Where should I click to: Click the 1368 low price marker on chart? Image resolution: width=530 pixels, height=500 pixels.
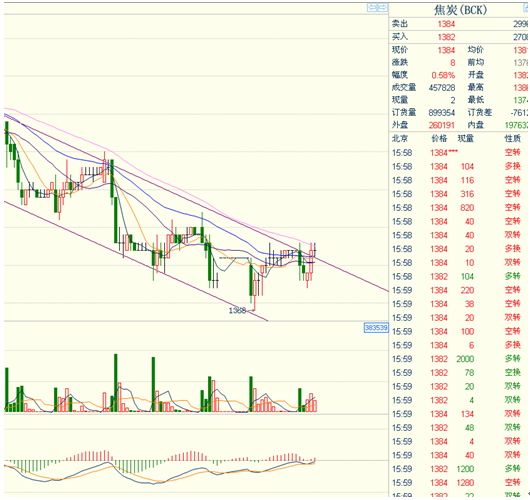[x=237, y=310]
